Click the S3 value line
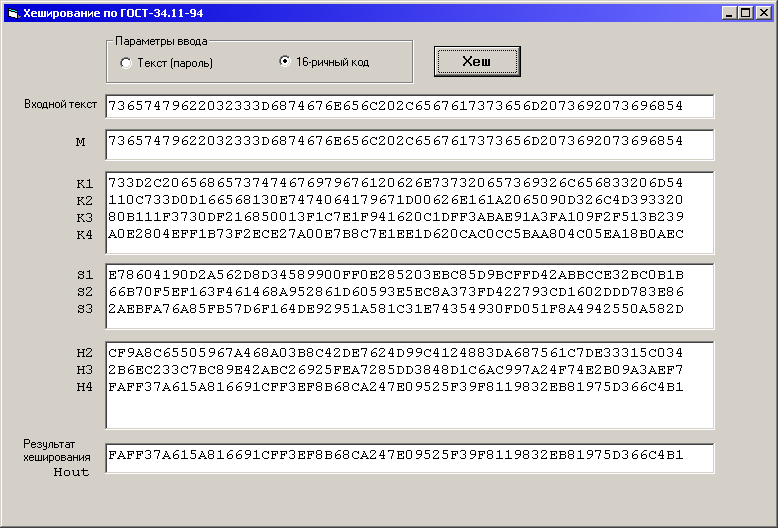Image resolution: width=778 pixels, height=528 pixels. pyautogui.click(x=395, y=309)
